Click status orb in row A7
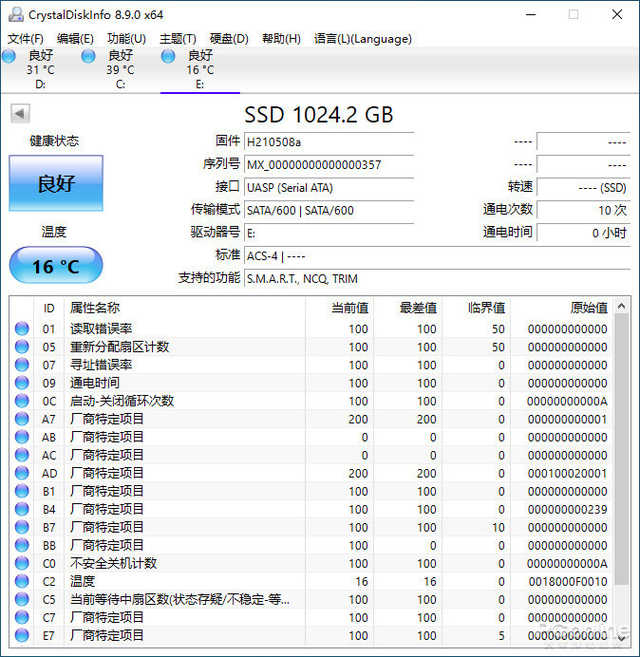The image size is (640, 657). [22, 419]
